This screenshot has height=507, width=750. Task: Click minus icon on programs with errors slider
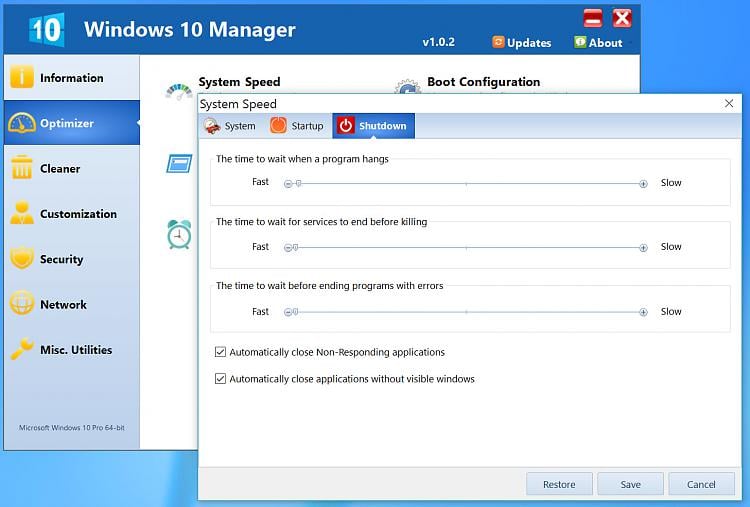coord(288,312)
